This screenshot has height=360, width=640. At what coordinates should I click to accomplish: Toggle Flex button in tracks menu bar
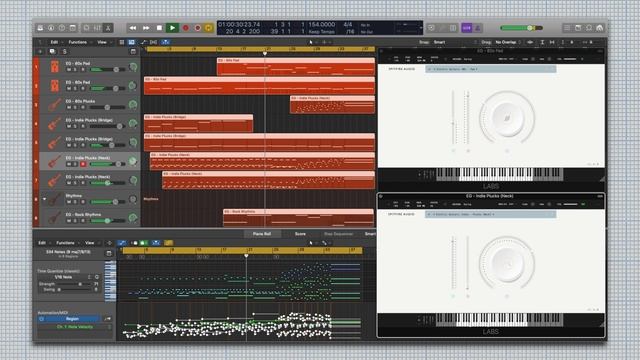[x=153, y=42]
